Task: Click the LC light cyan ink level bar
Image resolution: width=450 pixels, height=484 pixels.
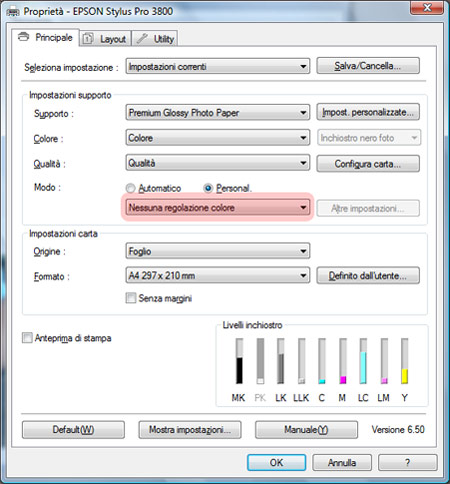Action: click(363, 361)
